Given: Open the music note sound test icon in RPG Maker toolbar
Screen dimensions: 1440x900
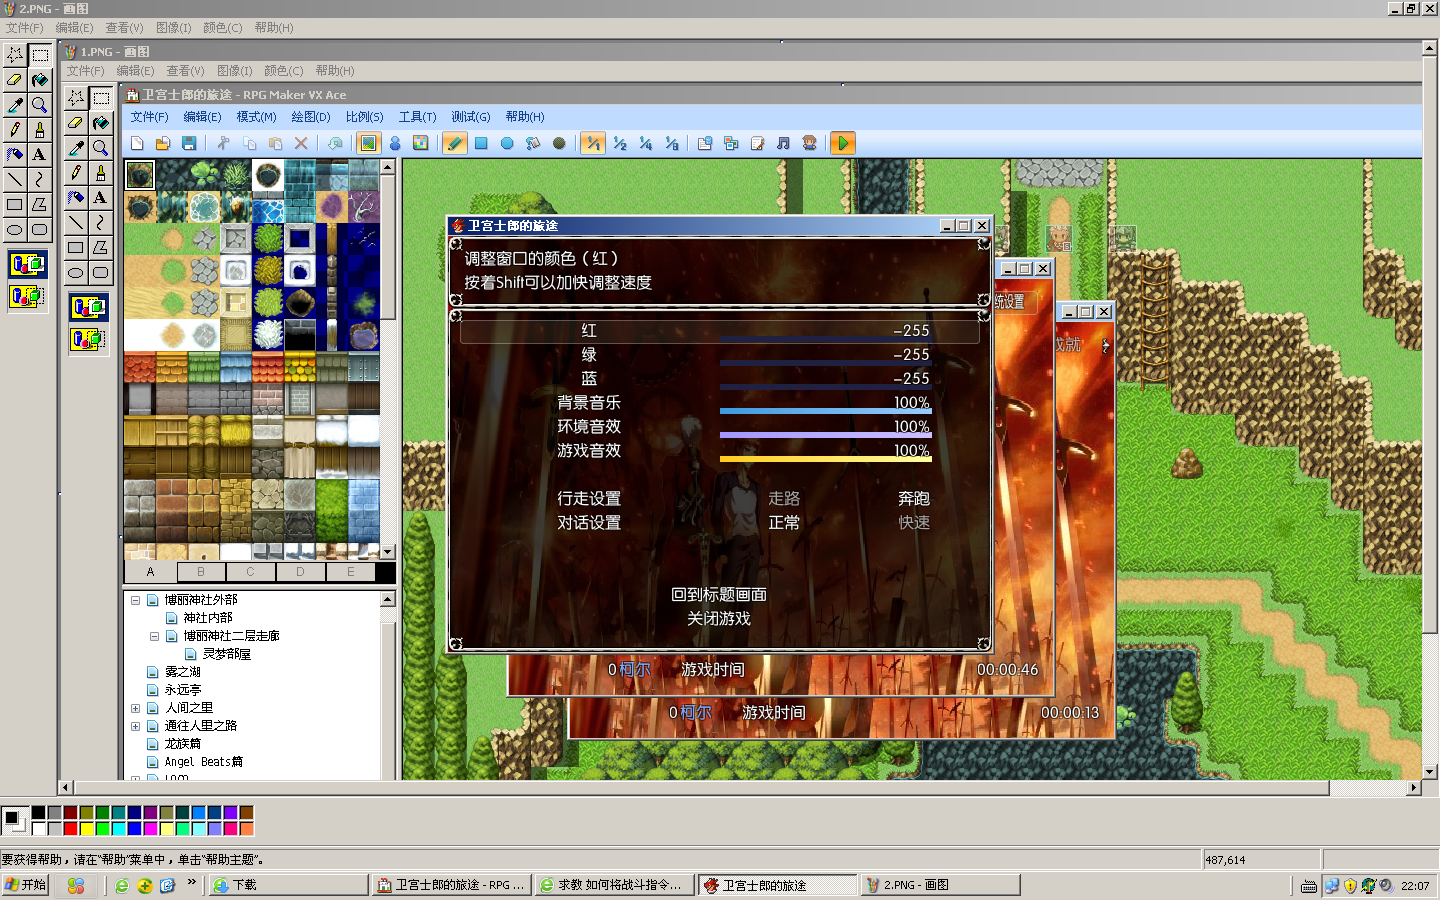Looking at the screenshot, I should tap(783, 143).
